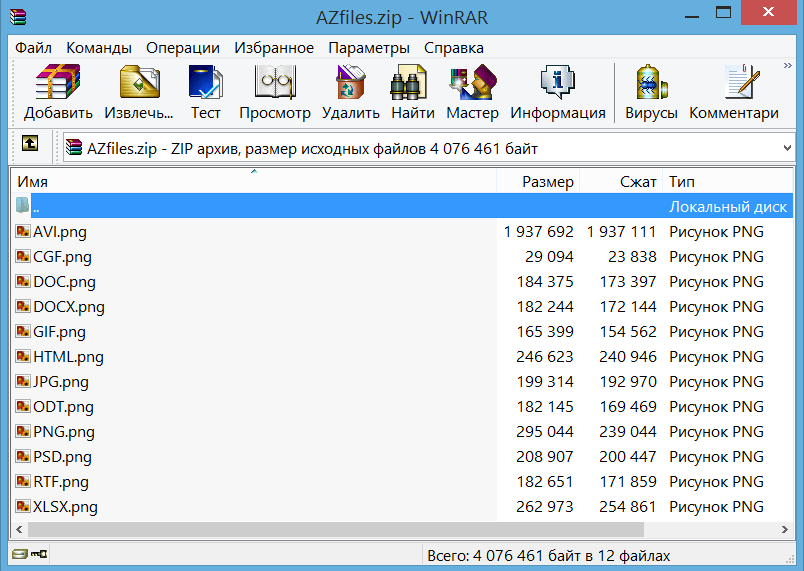Click packed size value 169 469
Image resolution: width=804 pixels, height=571 pixels.
pyautogui.click(x=628, y=406)
